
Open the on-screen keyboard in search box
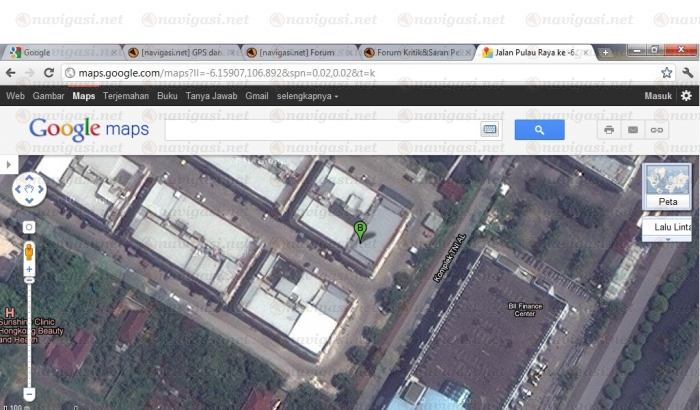click(x=490, y=130)
